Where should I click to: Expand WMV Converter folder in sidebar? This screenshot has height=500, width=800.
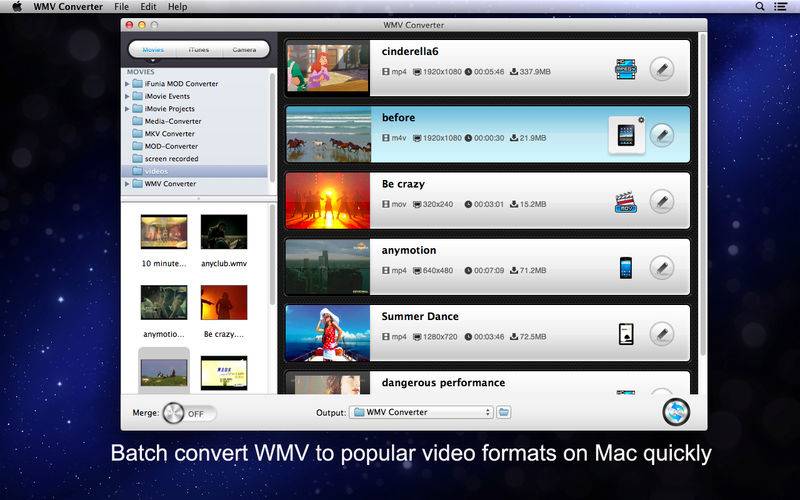point(127,184)
